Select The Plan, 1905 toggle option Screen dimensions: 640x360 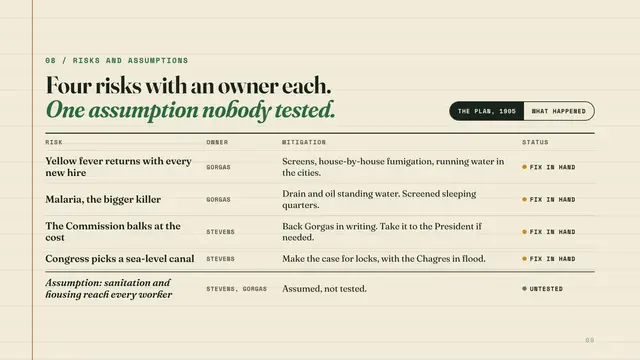[x=487, y=111]
